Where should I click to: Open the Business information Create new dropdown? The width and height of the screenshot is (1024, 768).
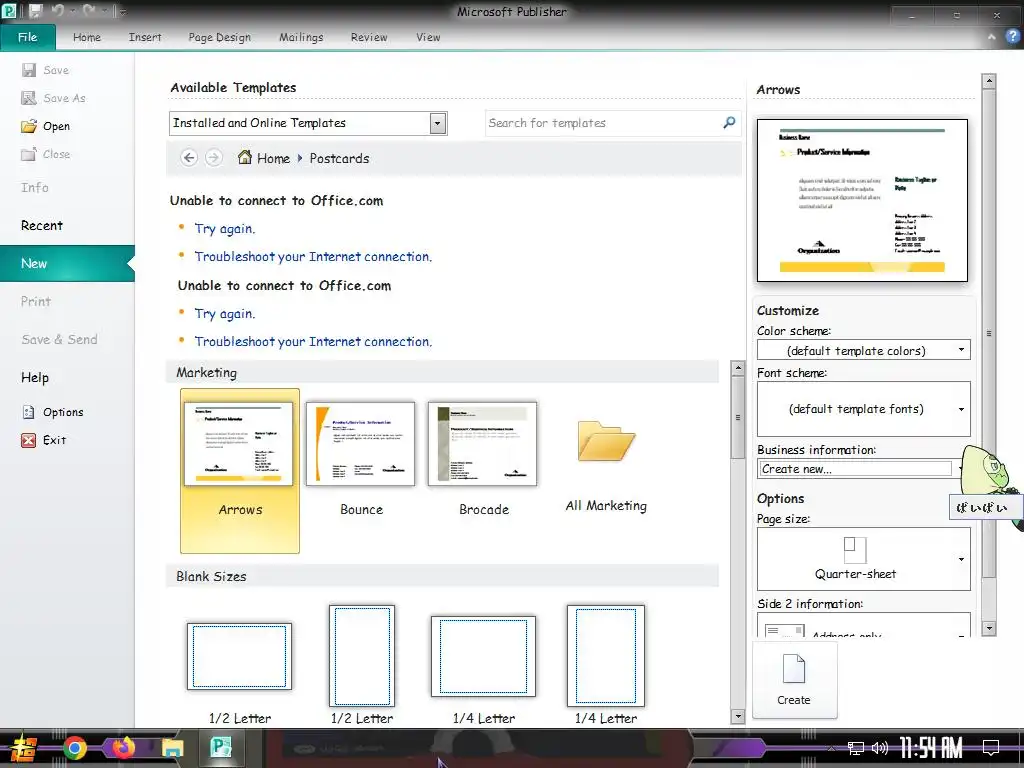859,469
